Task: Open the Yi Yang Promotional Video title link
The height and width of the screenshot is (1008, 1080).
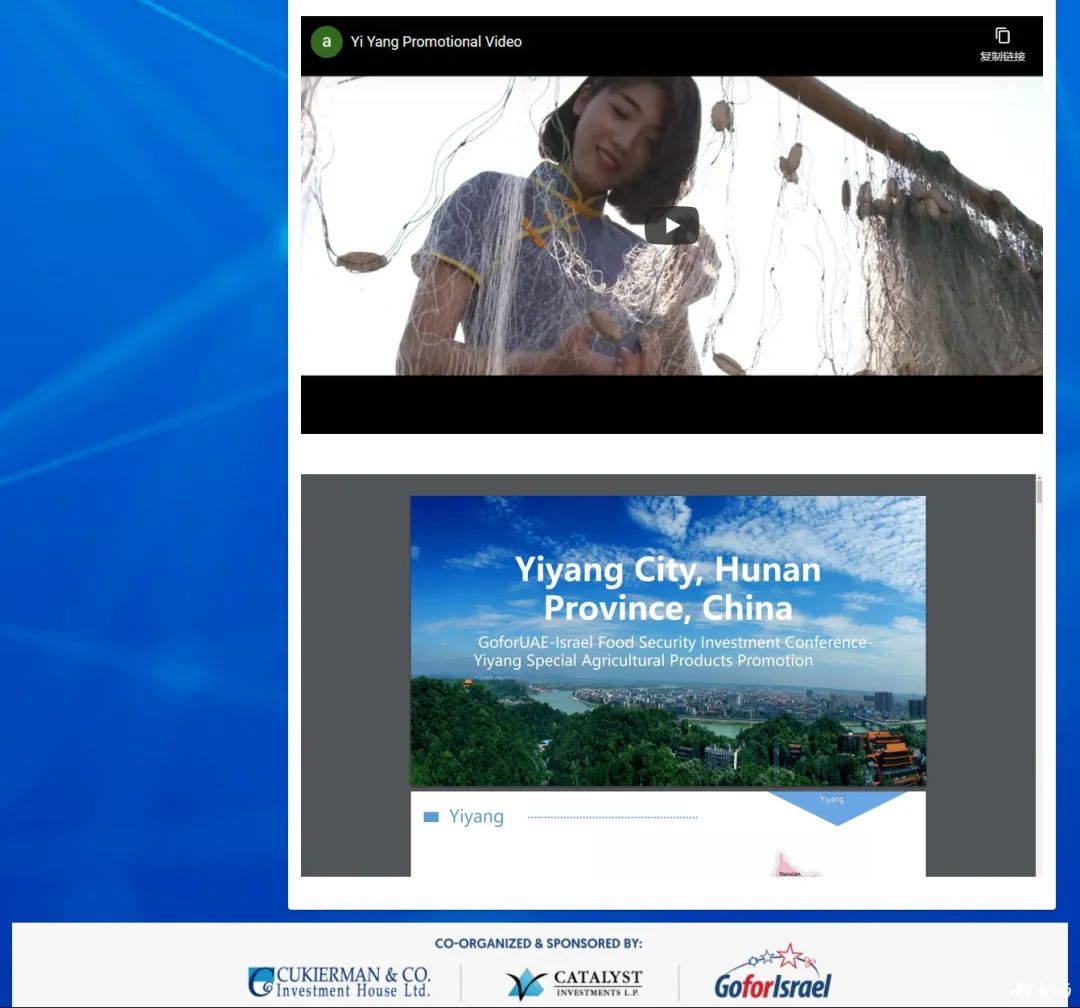Action: (x=436, y=42)
